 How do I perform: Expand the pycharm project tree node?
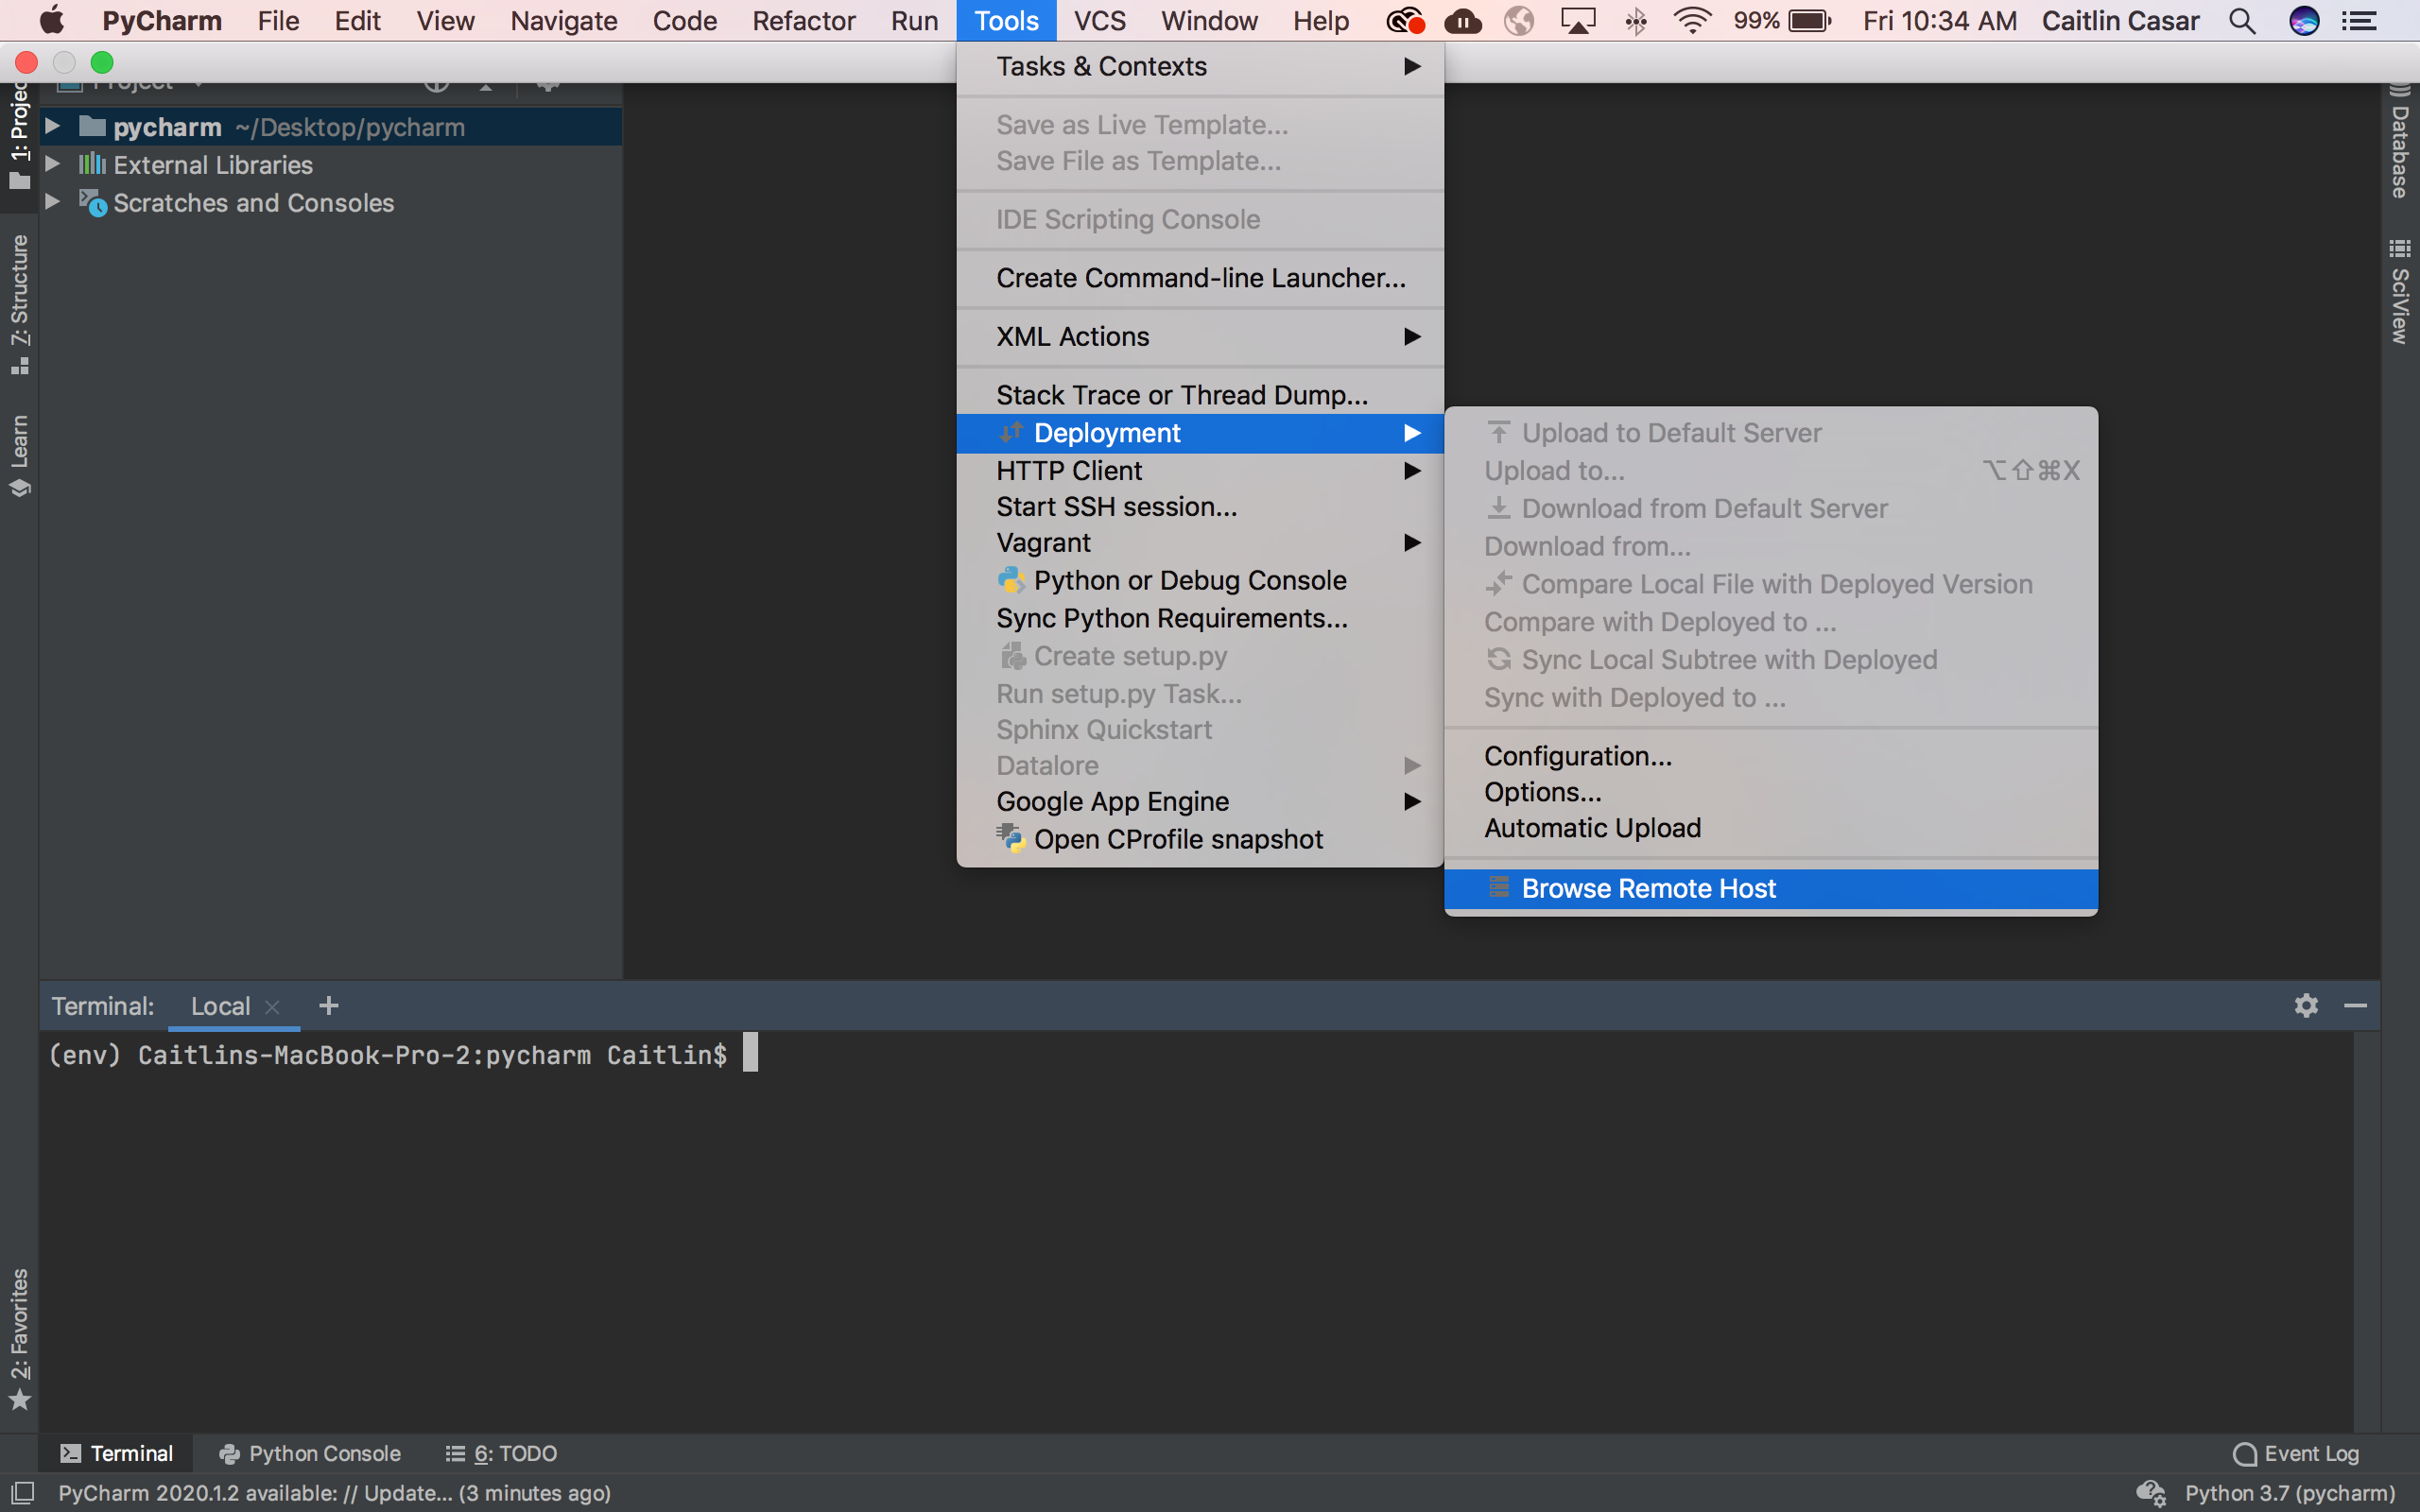pyautogui.click(x=53, y=126)
